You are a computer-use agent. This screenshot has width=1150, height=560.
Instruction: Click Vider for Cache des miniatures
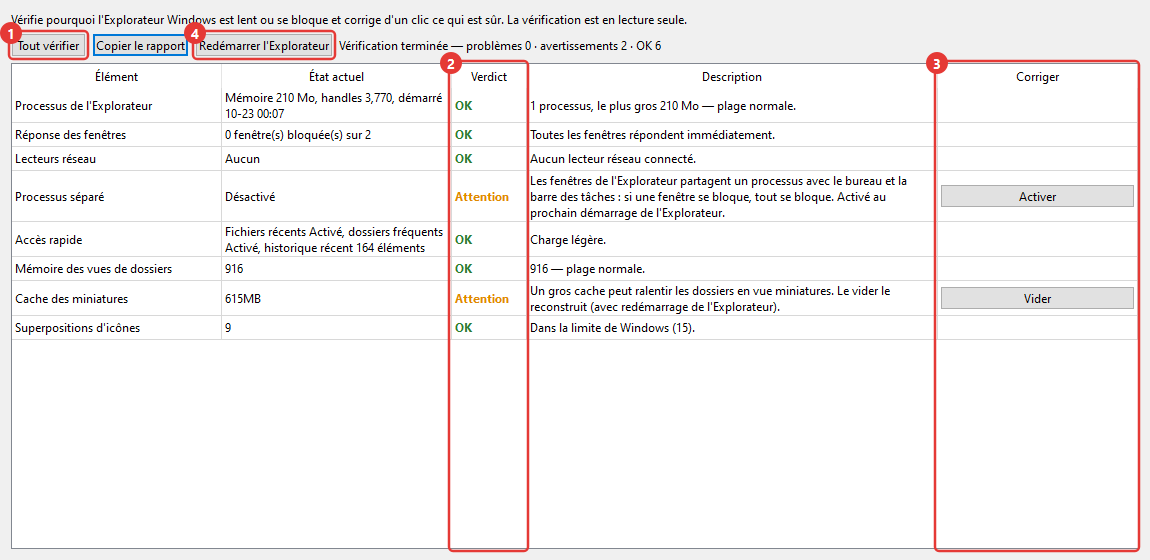point(1037,298)
